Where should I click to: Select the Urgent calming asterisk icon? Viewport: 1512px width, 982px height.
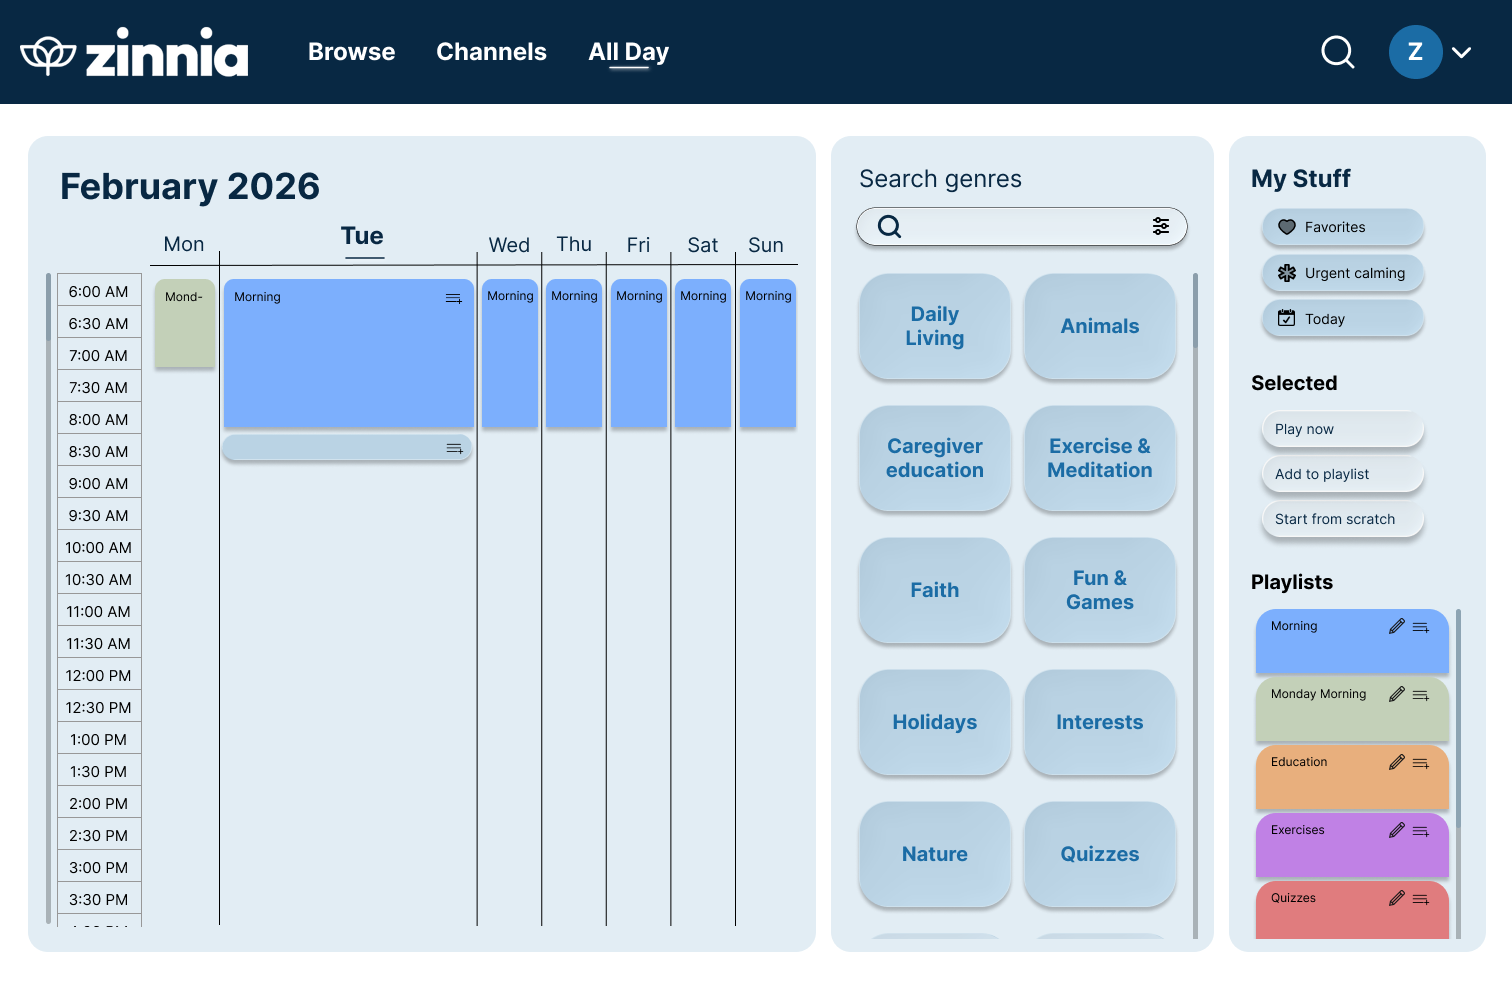[x=1287, y=273]
